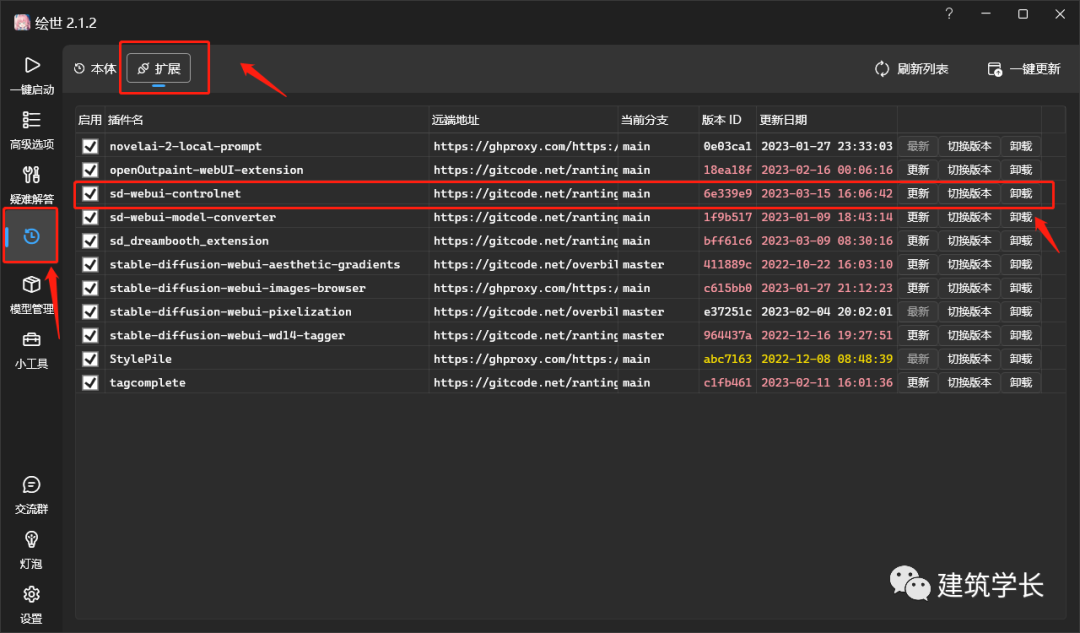Toggle the wd14-tagger extension checkbox
The height and width of the screenshot is (633, 1080).
pyautogui.click(x=90, y=335)
